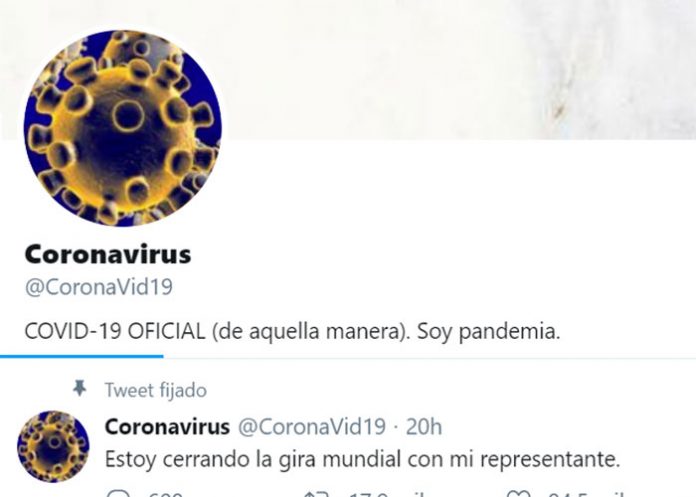Viewport: 696px width, 497px height.
Task: Click the COVID-19 OFICIAL bio text
Action: click(x=292, y=331)
